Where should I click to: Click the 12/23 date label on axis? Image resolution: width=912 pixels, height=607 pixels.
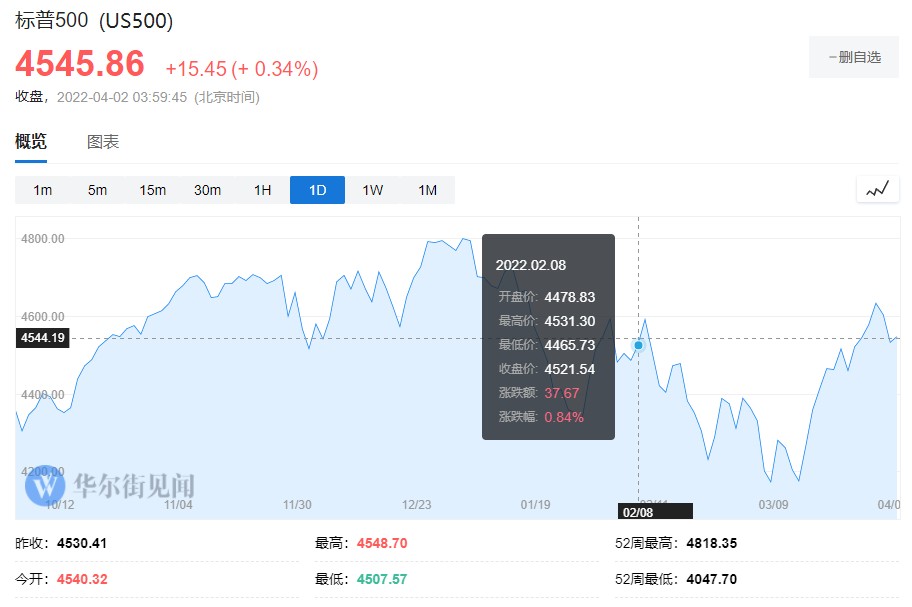[x=416, y=505]
